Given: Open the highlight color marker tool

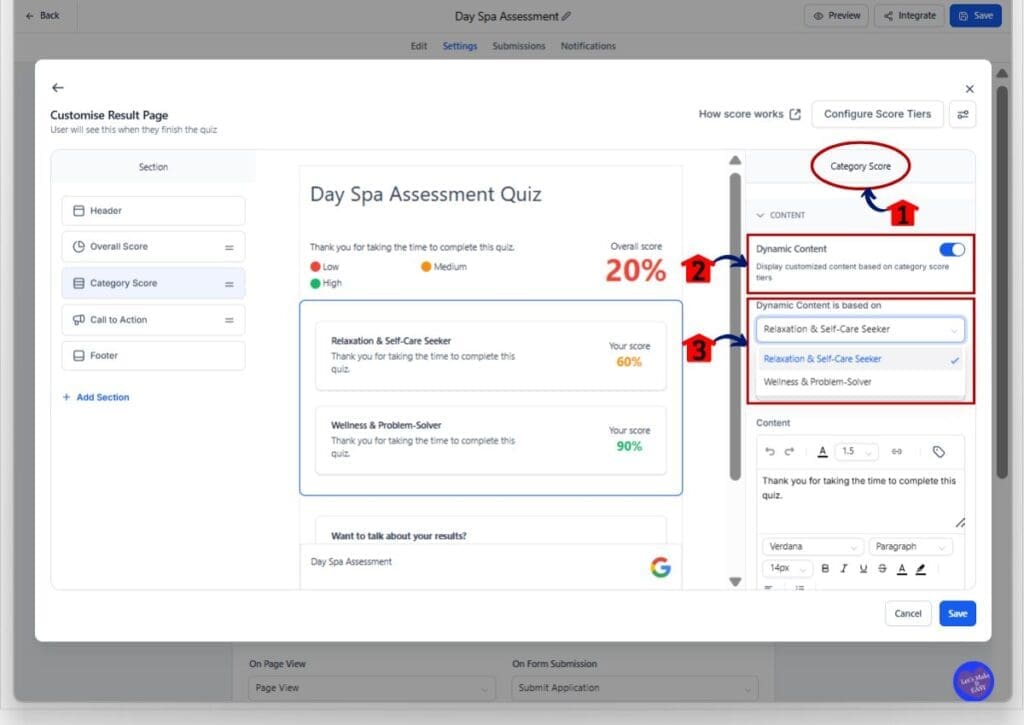Looking at the screenshot, I should (x=921, y=569).
